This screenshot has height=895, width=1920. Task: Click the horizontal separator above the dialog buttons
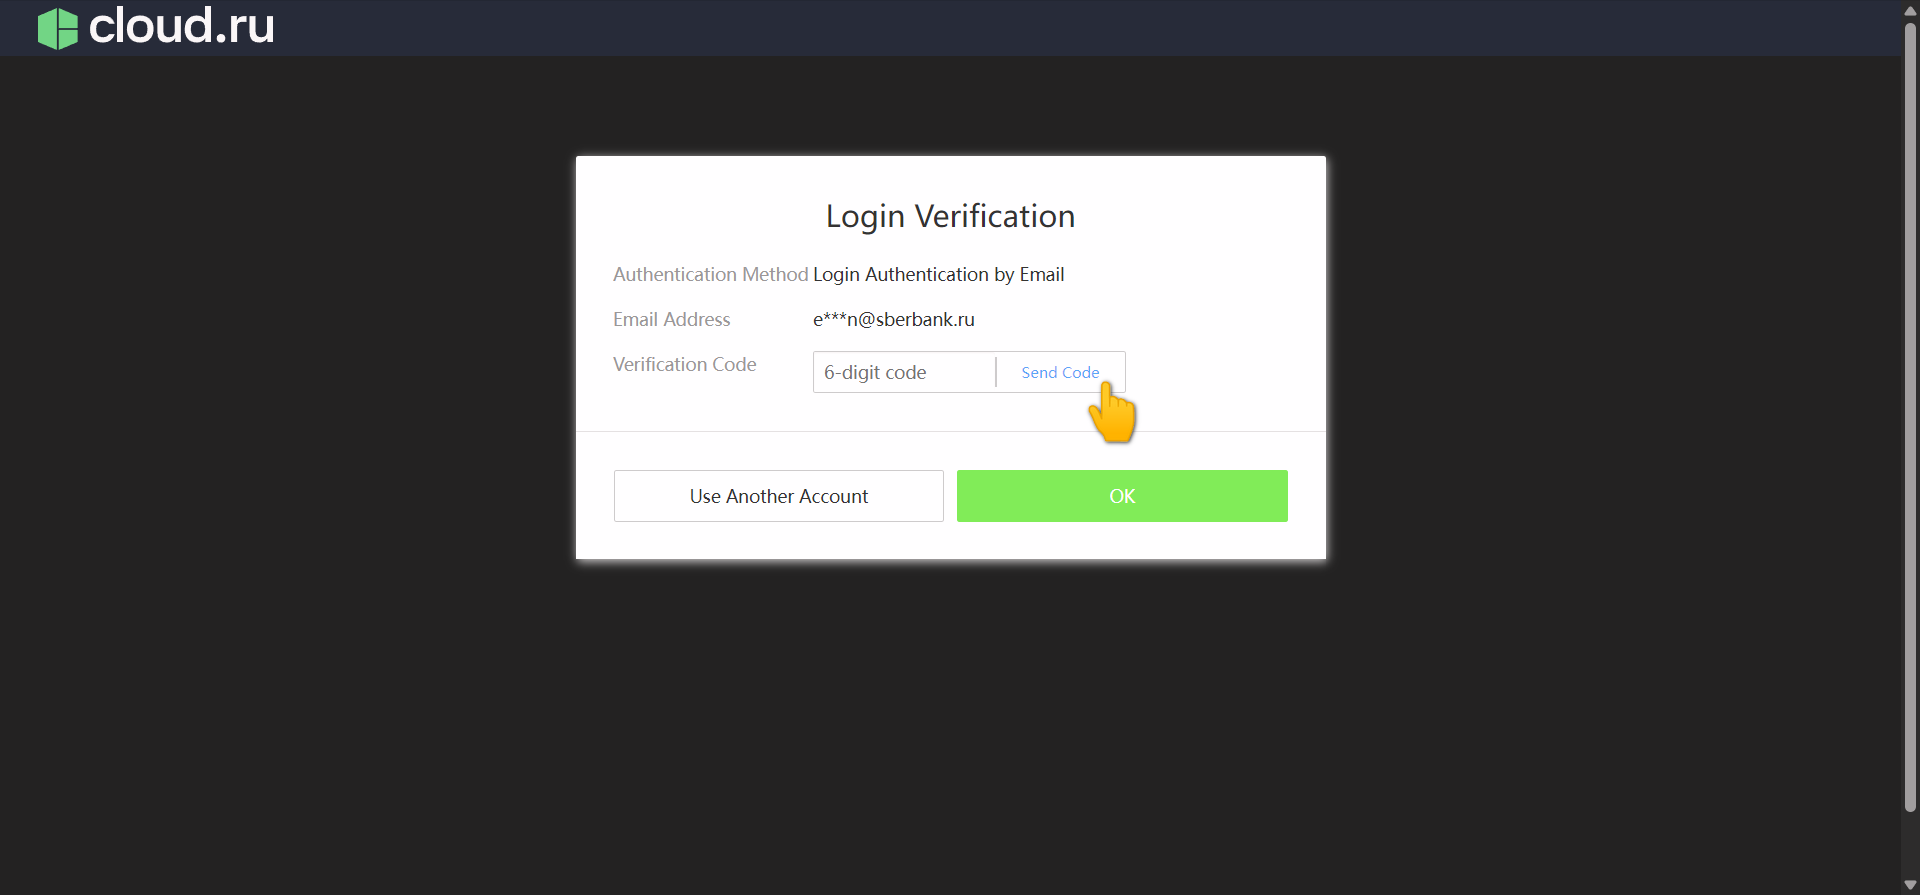point(951,431)
